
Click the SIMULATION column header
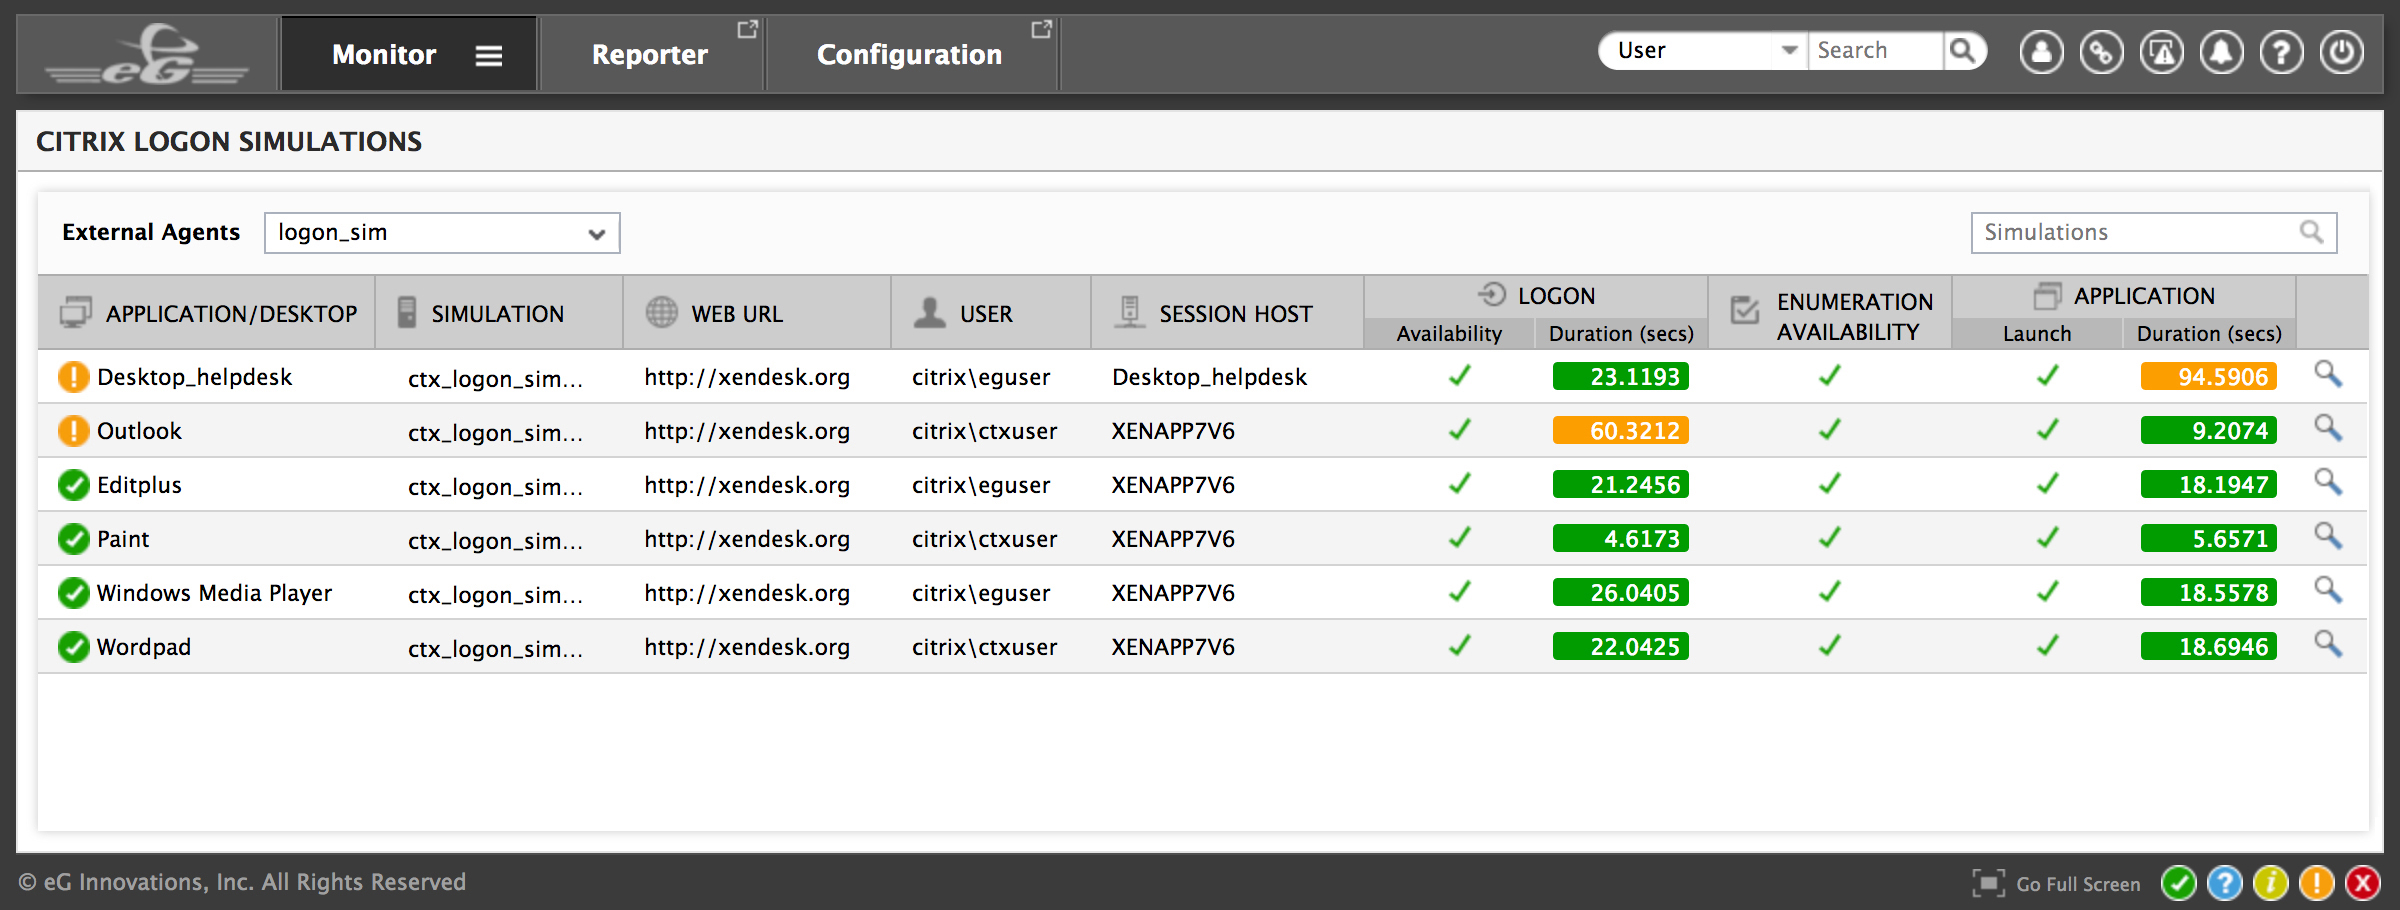[499, 314]
